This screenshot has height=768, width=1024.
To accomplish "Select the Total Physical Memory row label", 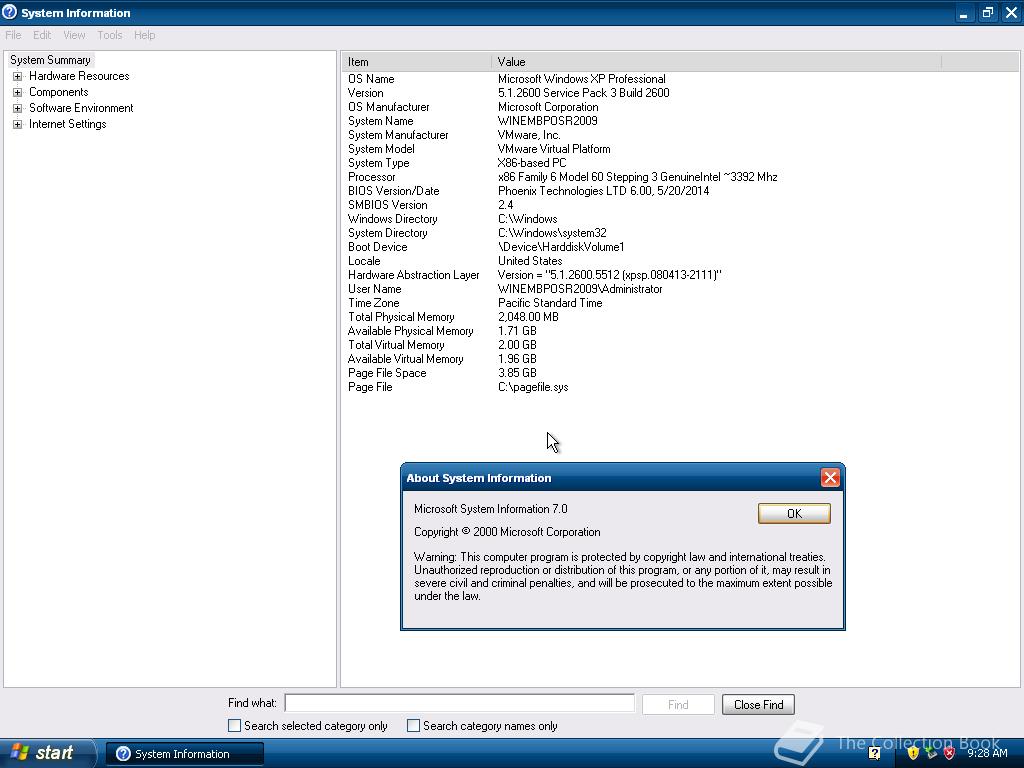I will [401, 317].
